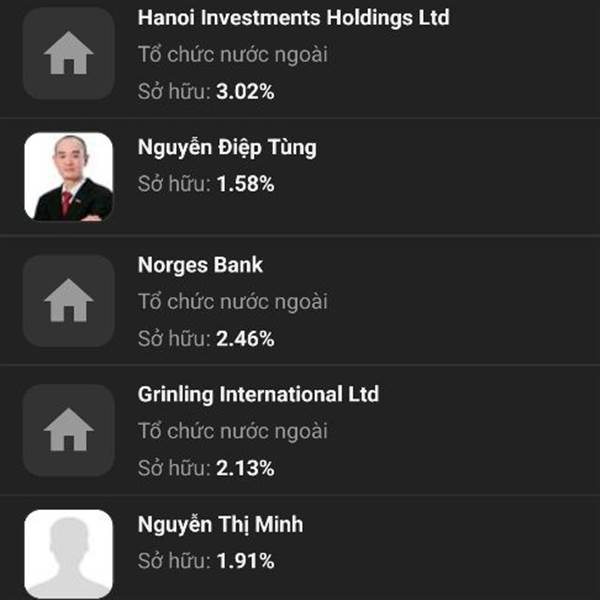Open Nguyễn Điệp Tùng's profile photo
600x600 pixels.
click(x=69, y=177)
